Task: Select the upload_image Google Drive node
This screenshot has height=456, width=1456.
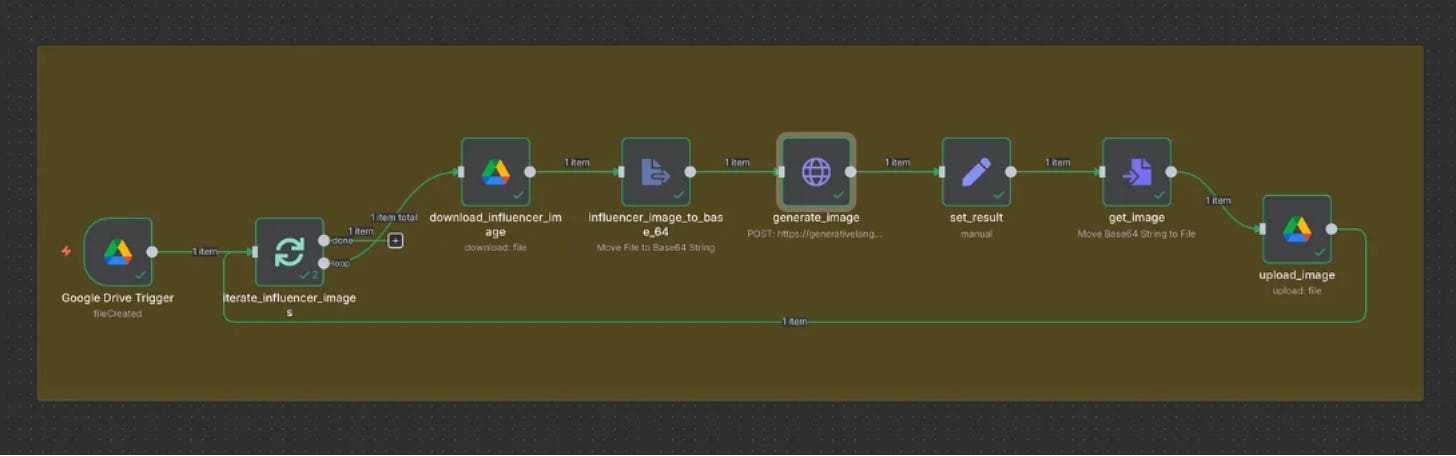Action: coord(1297,229)
